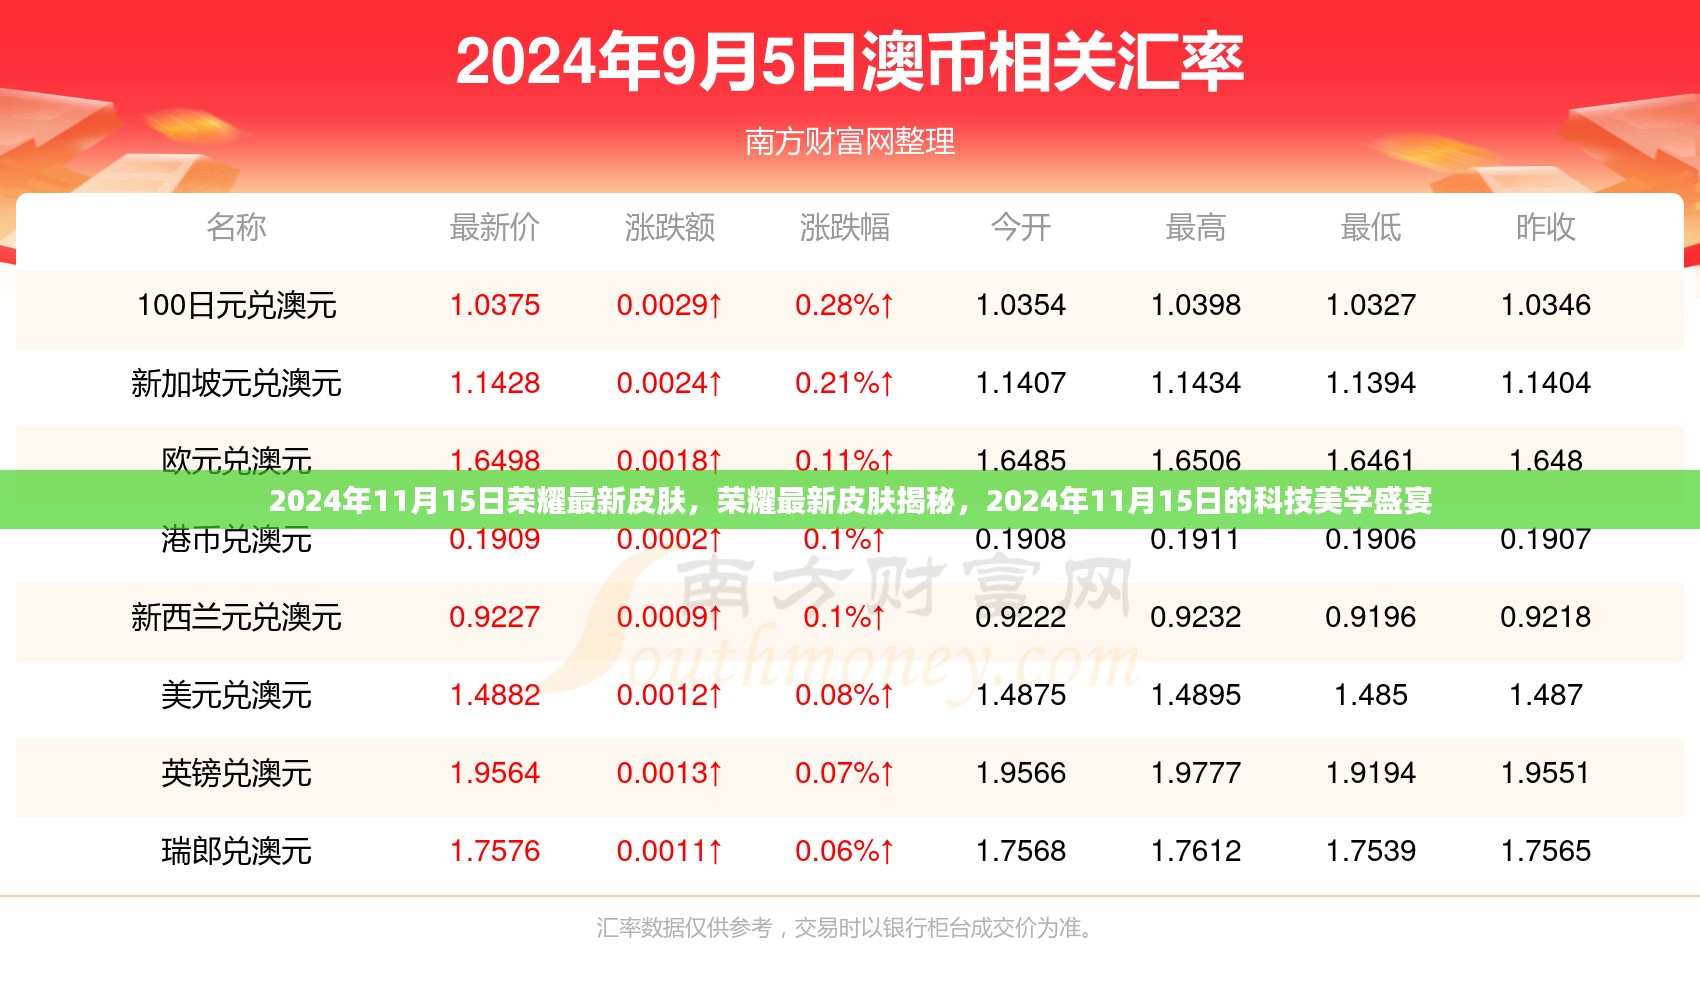The height and width of the screenshot is (1000, 1700).
Task: Click previous close 1.0346
Action: [x=1546, y=305]
